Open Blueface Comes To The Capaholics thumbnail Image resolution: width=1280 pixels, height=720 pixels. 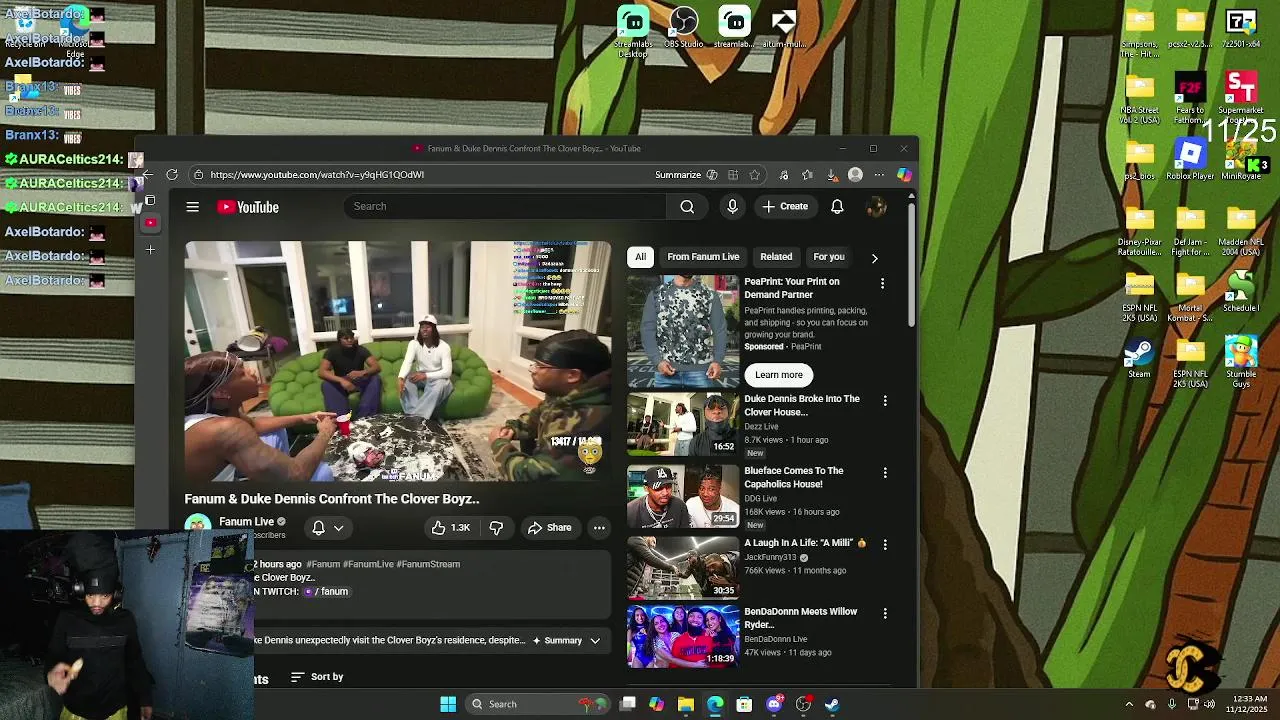[x=683, y=496]
